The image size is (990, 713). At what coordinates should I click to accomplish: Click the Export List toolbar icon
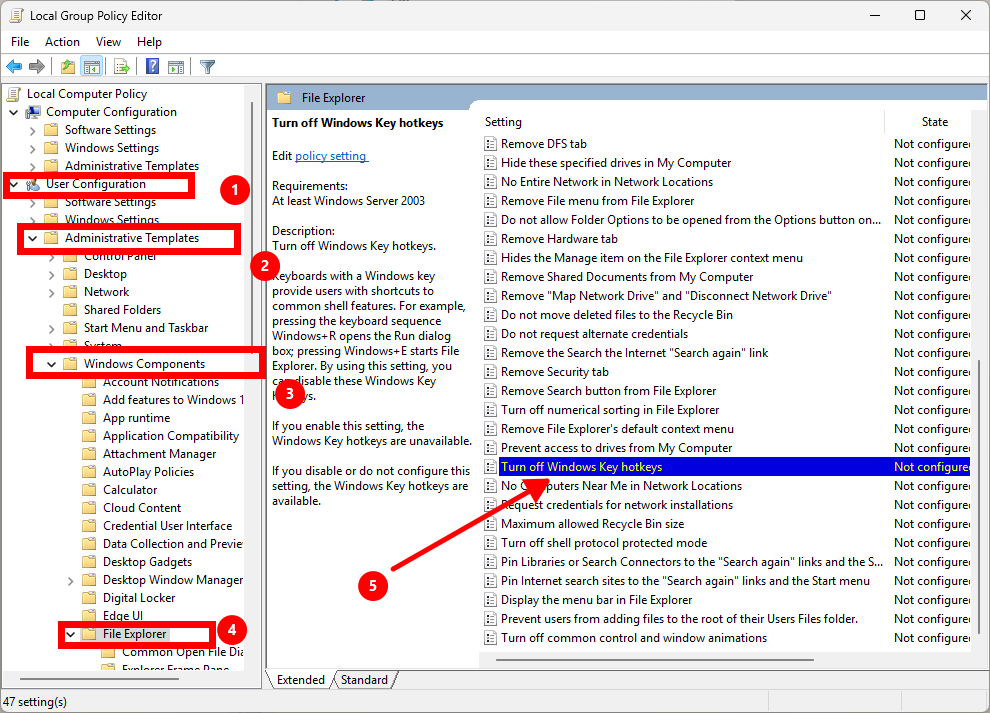[121, 67]
